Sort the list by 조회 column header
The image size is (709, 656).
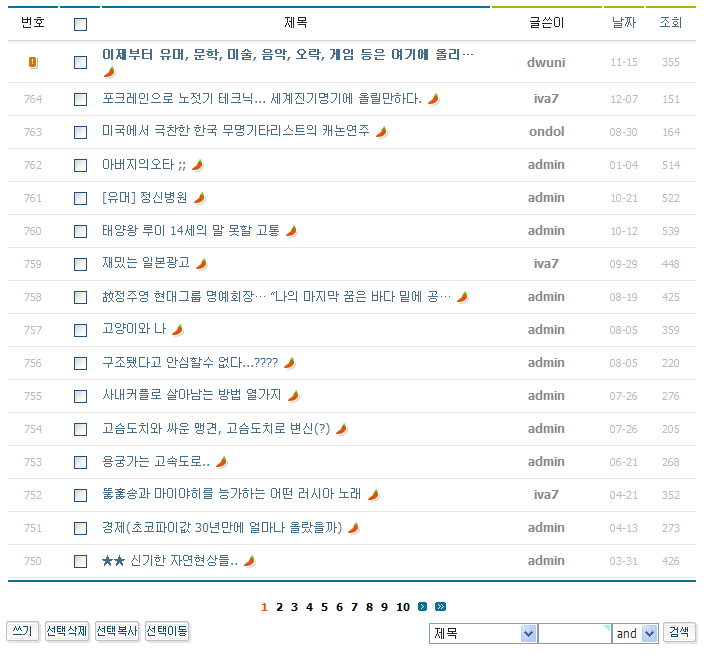(x=670, y=22)
